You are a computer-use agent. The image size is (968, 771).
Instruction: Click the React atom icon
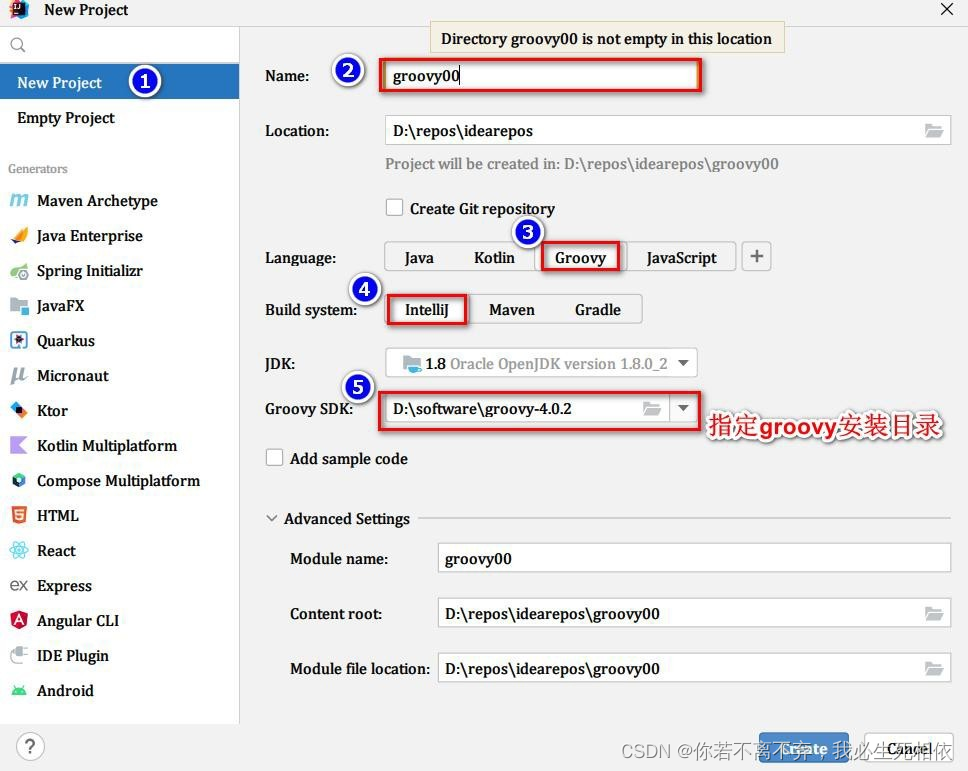(x=19, y=550)
